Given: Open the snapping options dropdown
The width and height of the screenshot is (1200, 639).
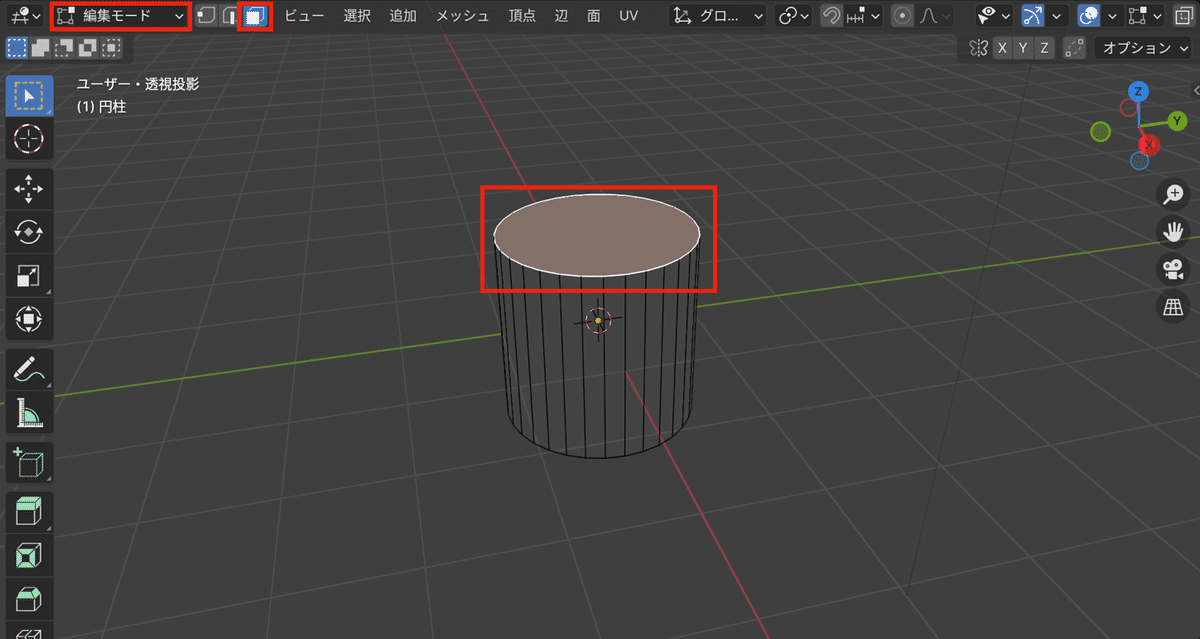Looking at the screenshot, I should [x=863, y=16].
